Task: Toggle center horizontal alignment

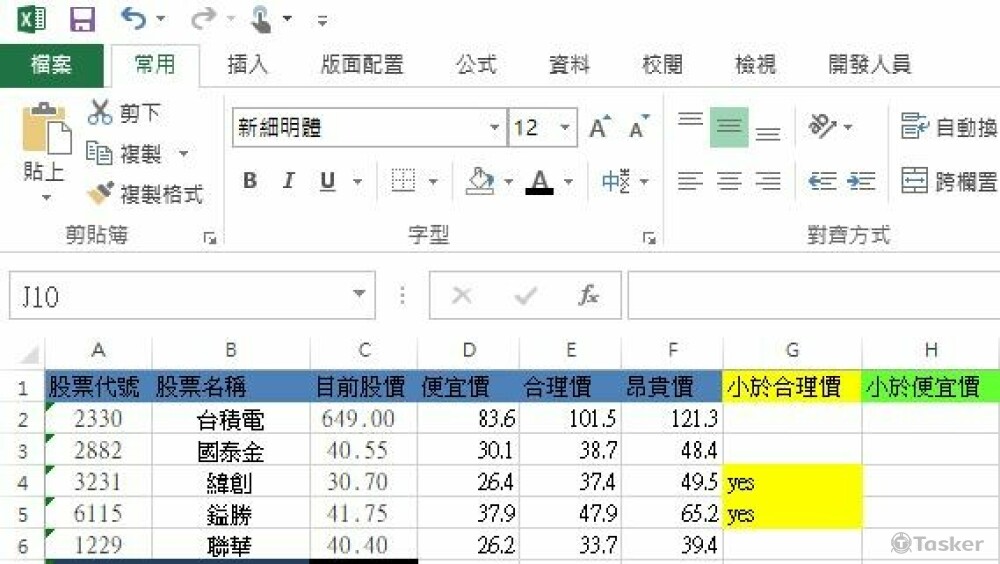Action: point(729,181)
